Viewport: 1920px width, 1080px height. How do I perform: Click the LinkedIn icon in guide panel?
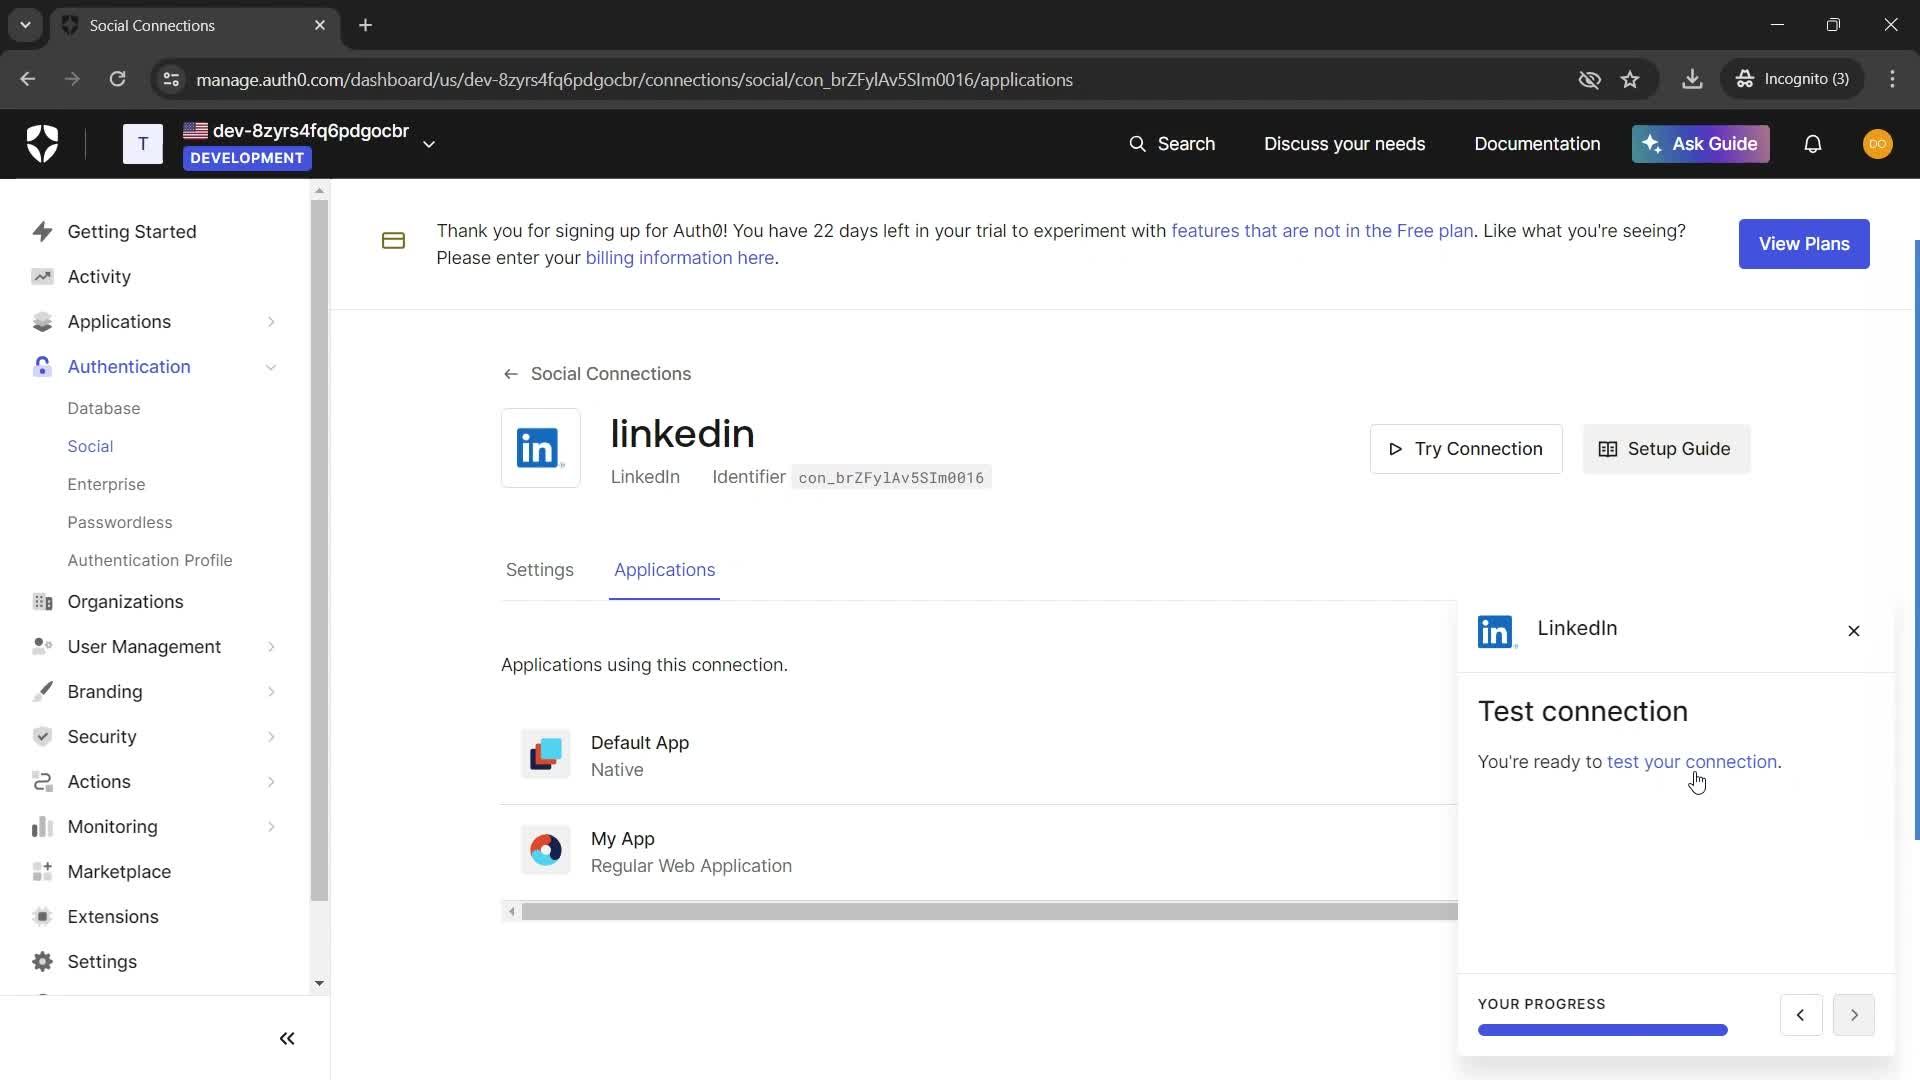pos(1496,631)
